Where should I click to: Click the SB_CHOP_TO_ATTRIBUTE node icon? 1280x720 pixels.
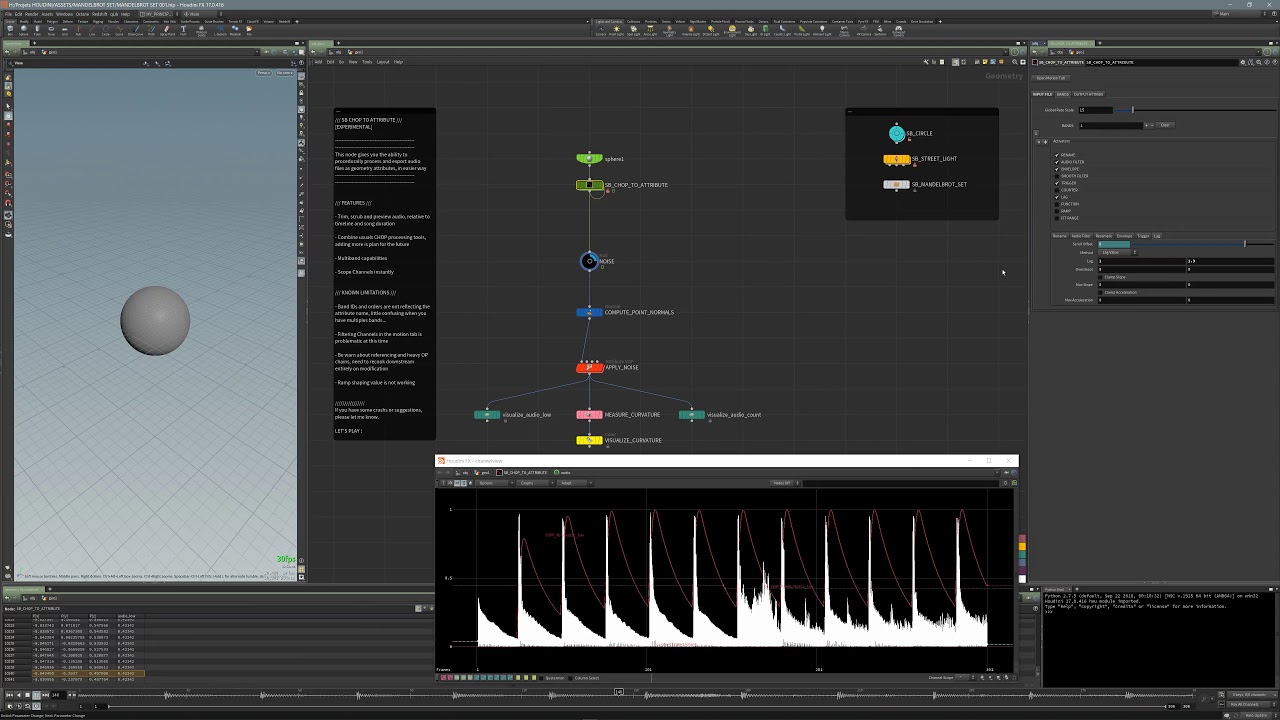pyautogui.click(x=589, y=185)
